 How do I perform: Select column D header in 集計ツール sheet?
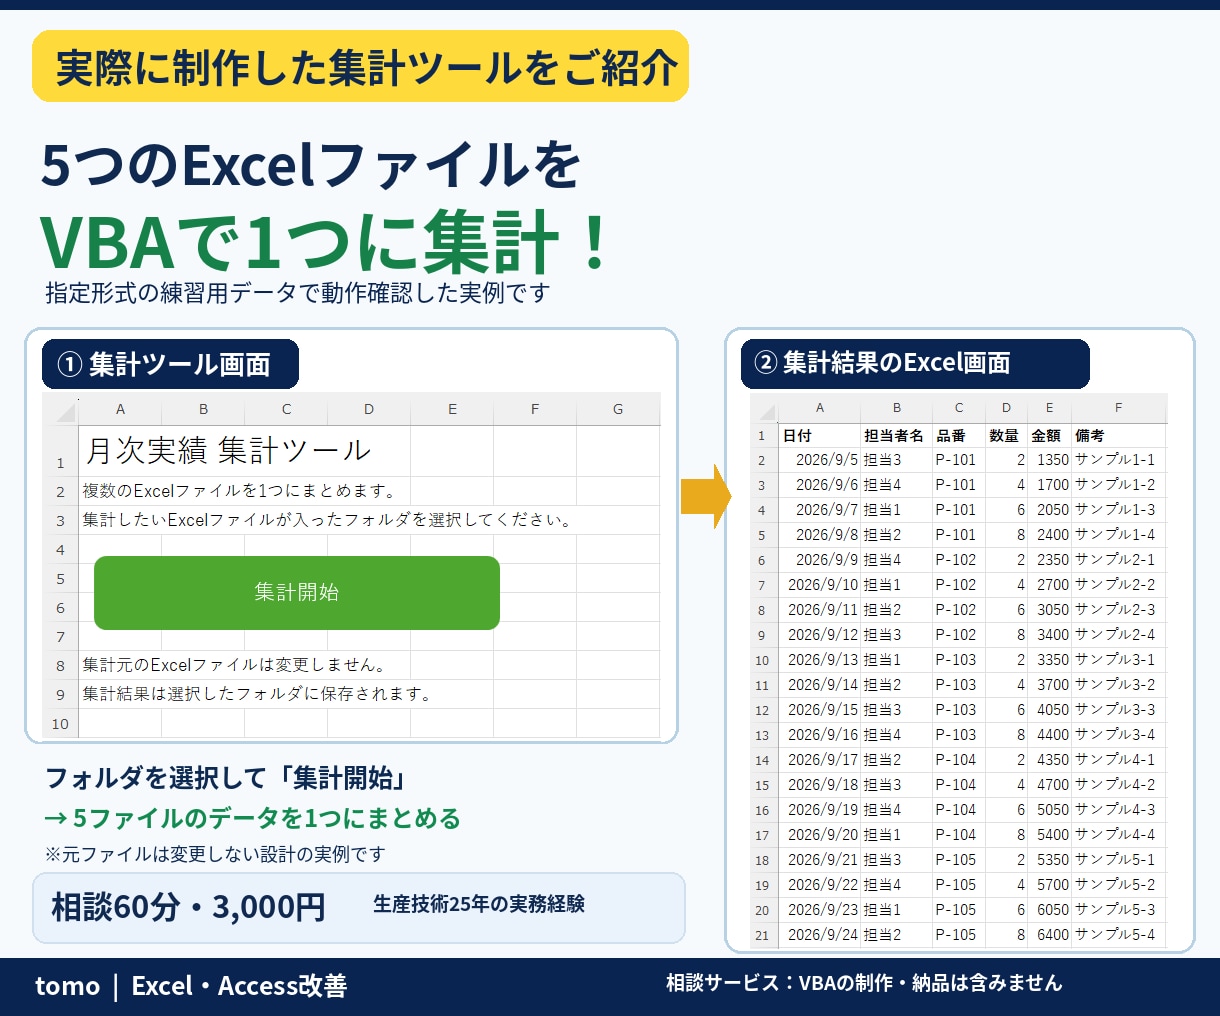pyautogui.click(x=369, y=409)
